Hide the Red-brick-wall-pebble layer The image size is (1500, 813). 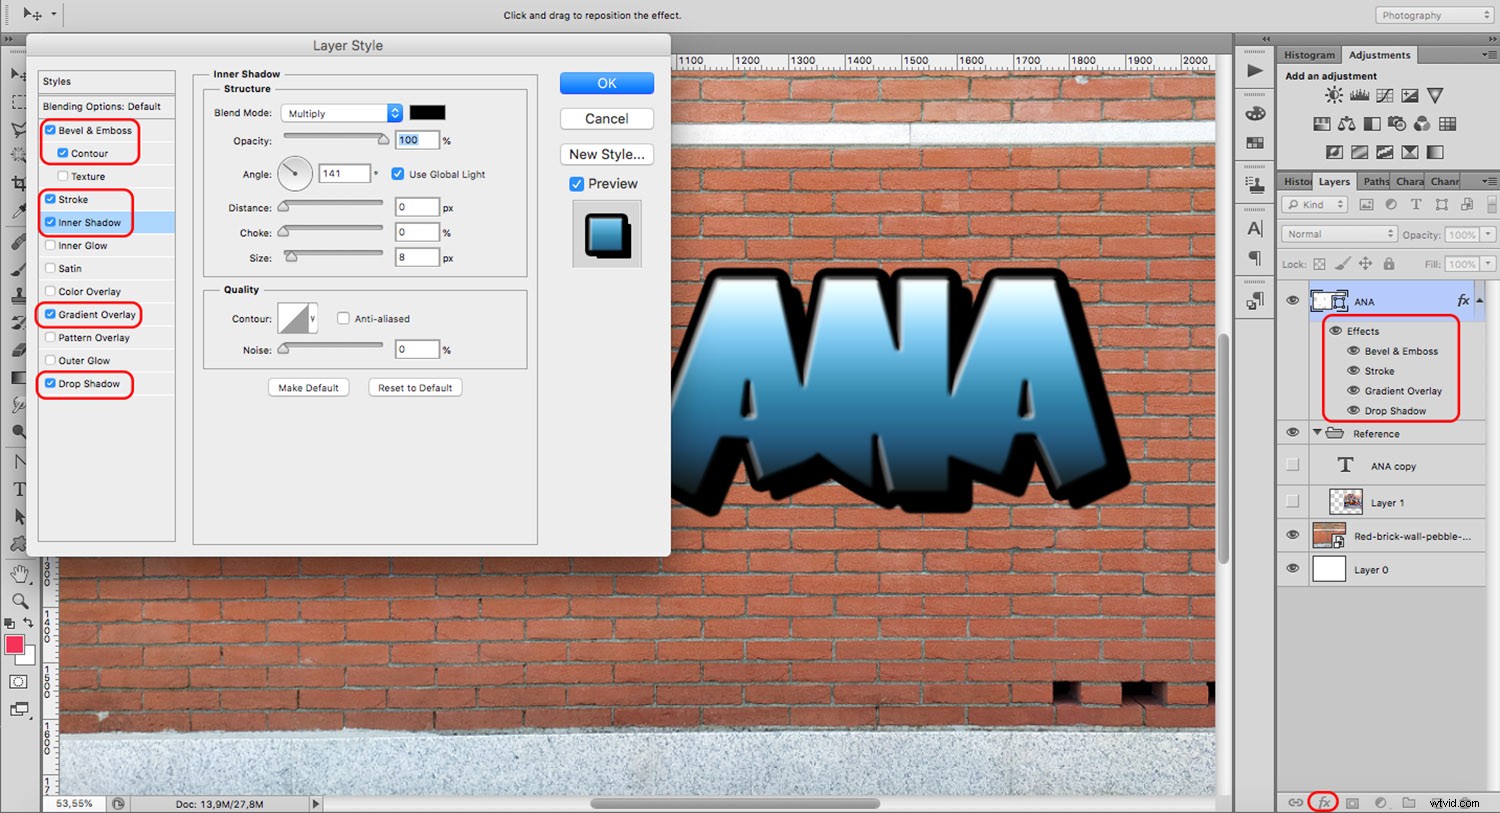click(x=1293, y=535)
